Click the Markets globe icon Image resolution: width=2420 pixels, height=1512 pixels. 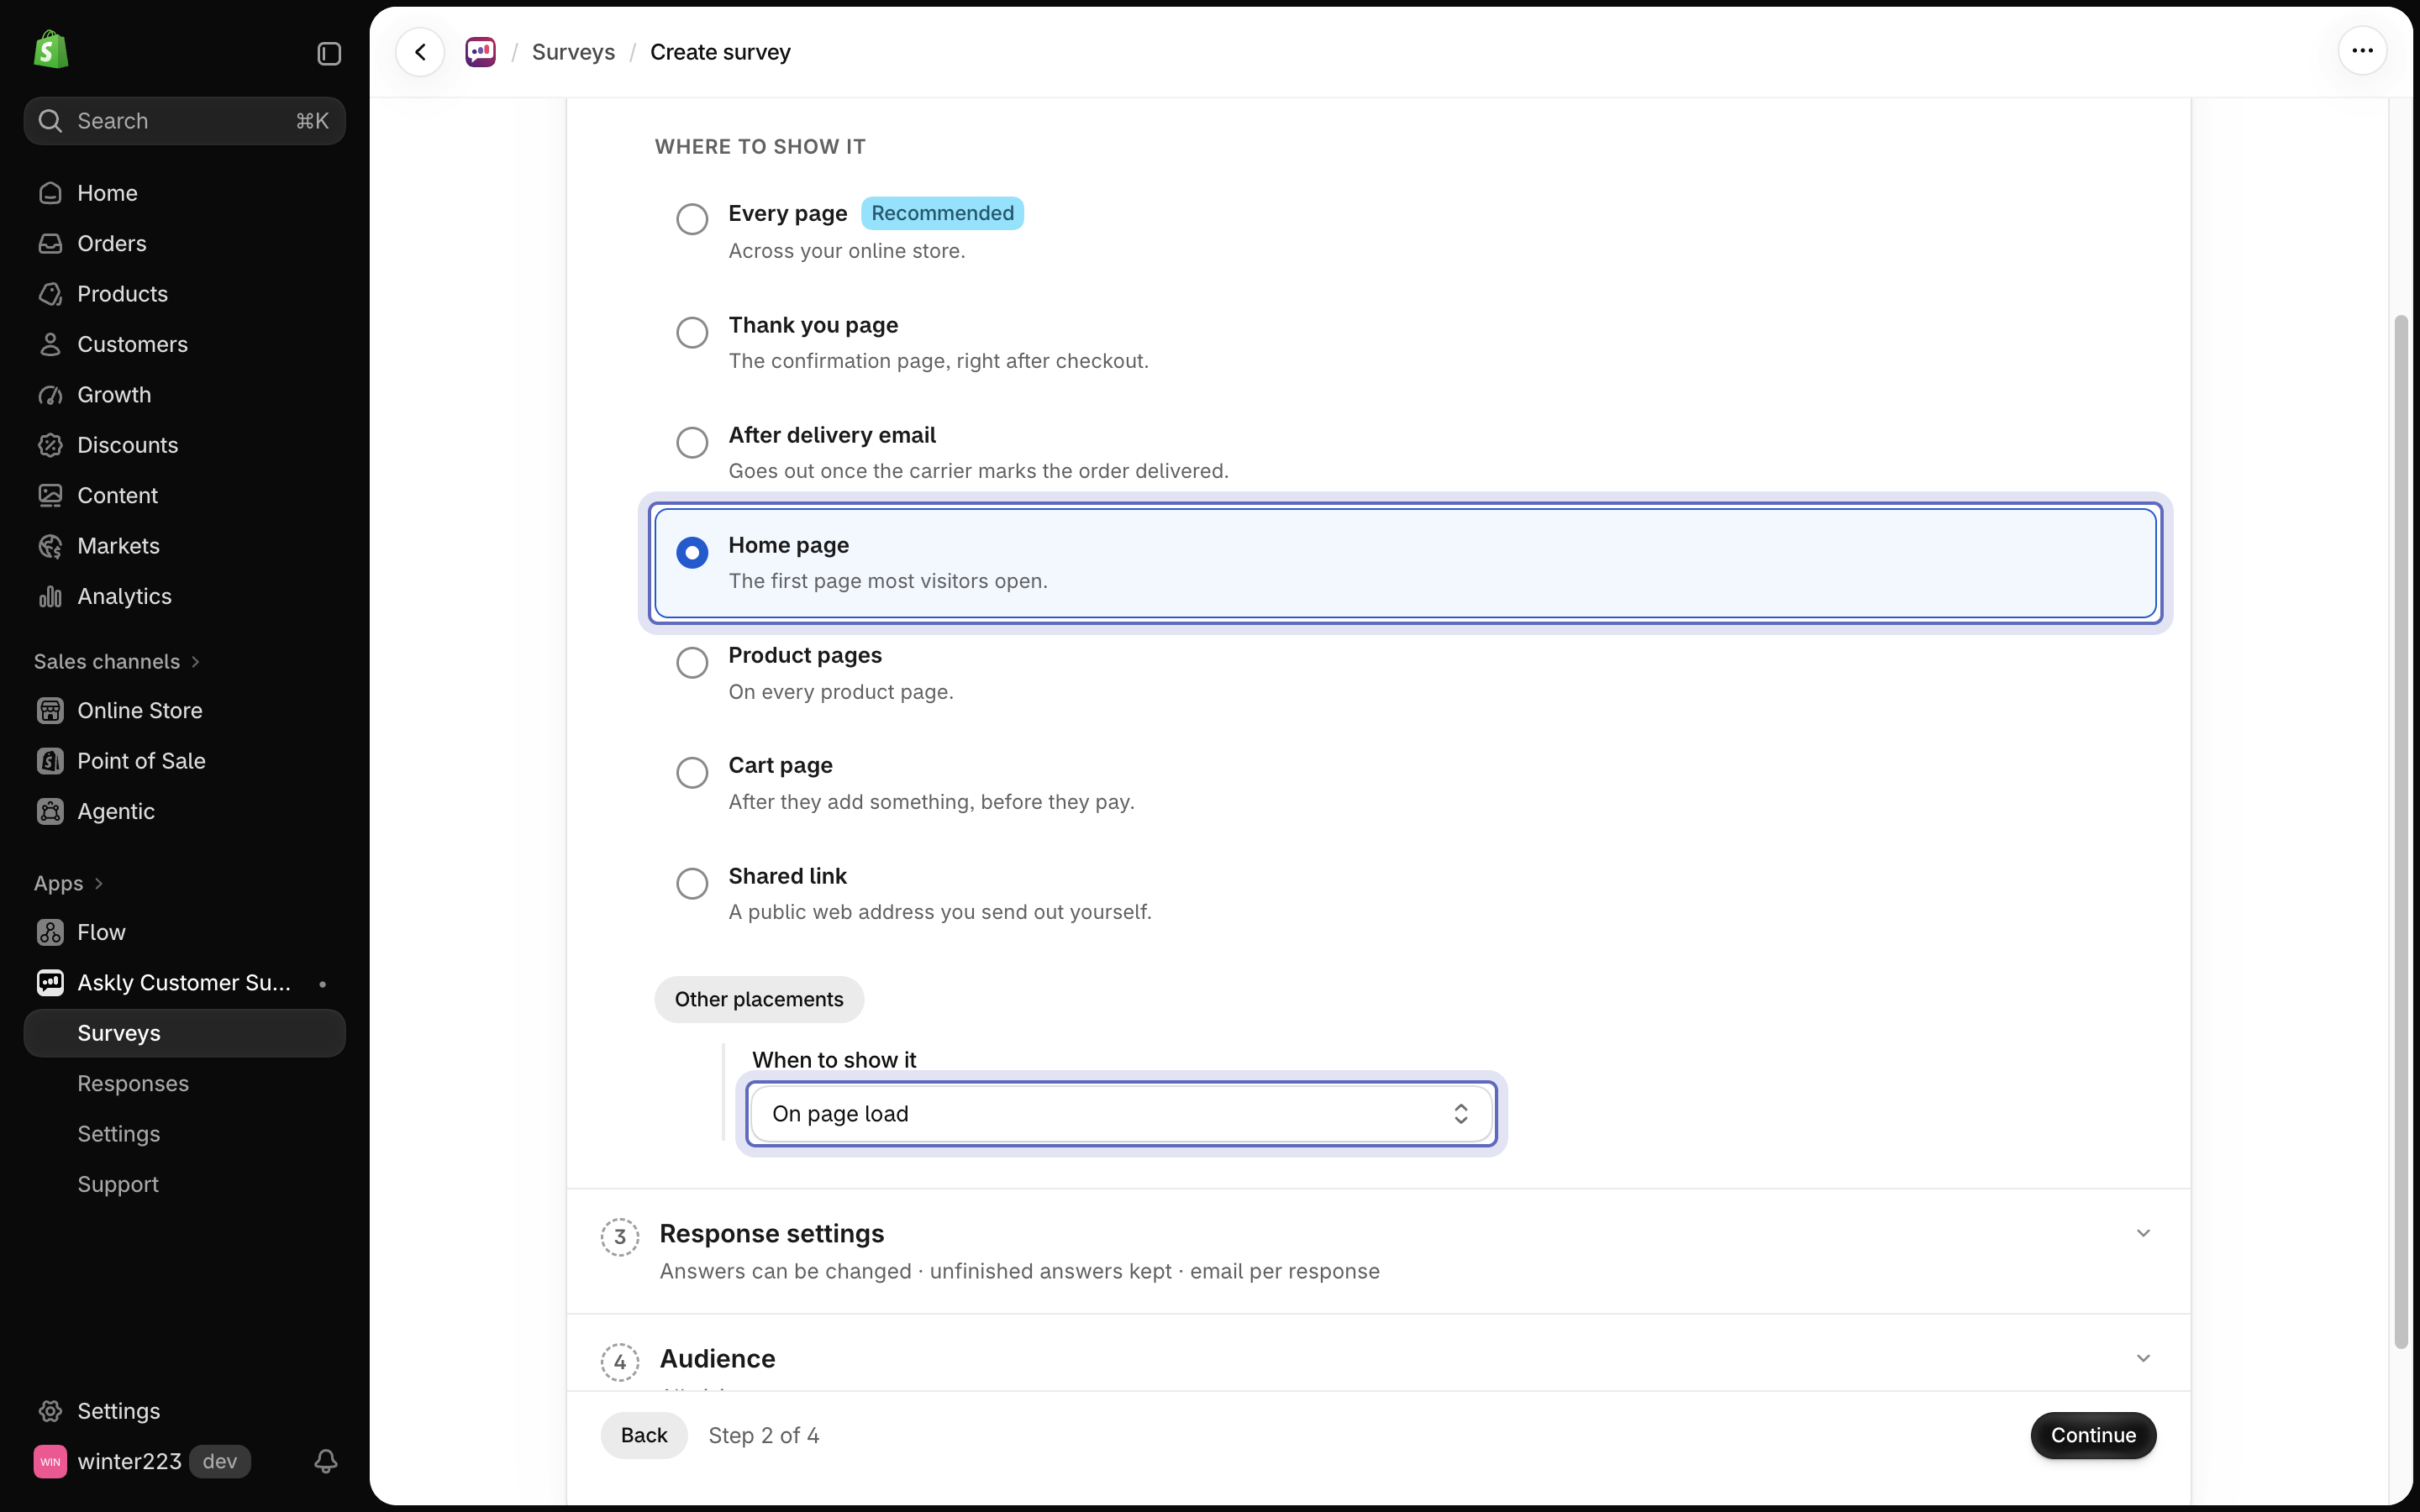[x=50, y=546]
